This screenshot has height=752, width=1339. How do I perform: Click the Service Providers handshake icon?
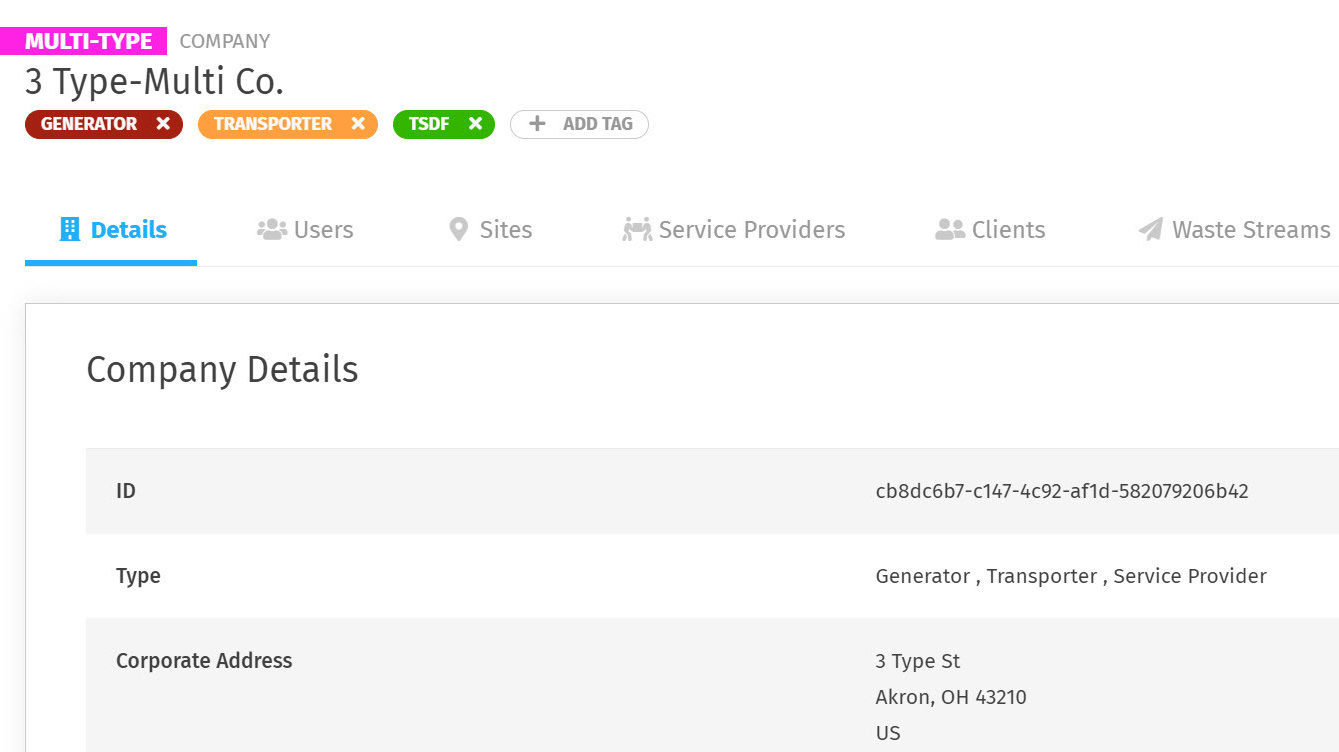(x=637, y=230)
